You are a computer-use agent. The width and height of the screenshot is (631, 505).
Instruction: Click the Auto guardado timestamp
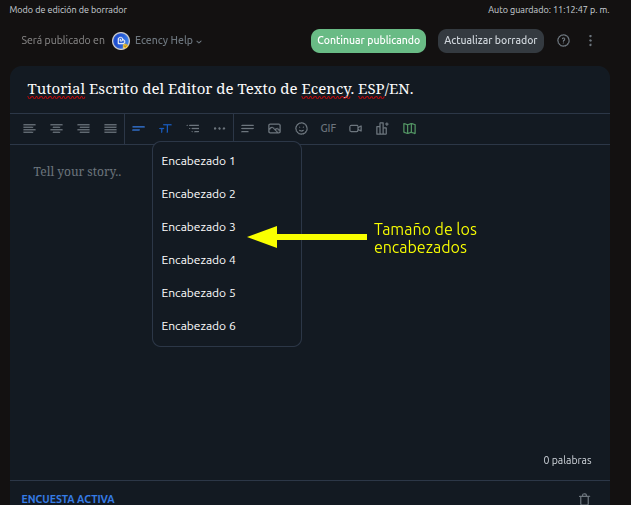549,10
